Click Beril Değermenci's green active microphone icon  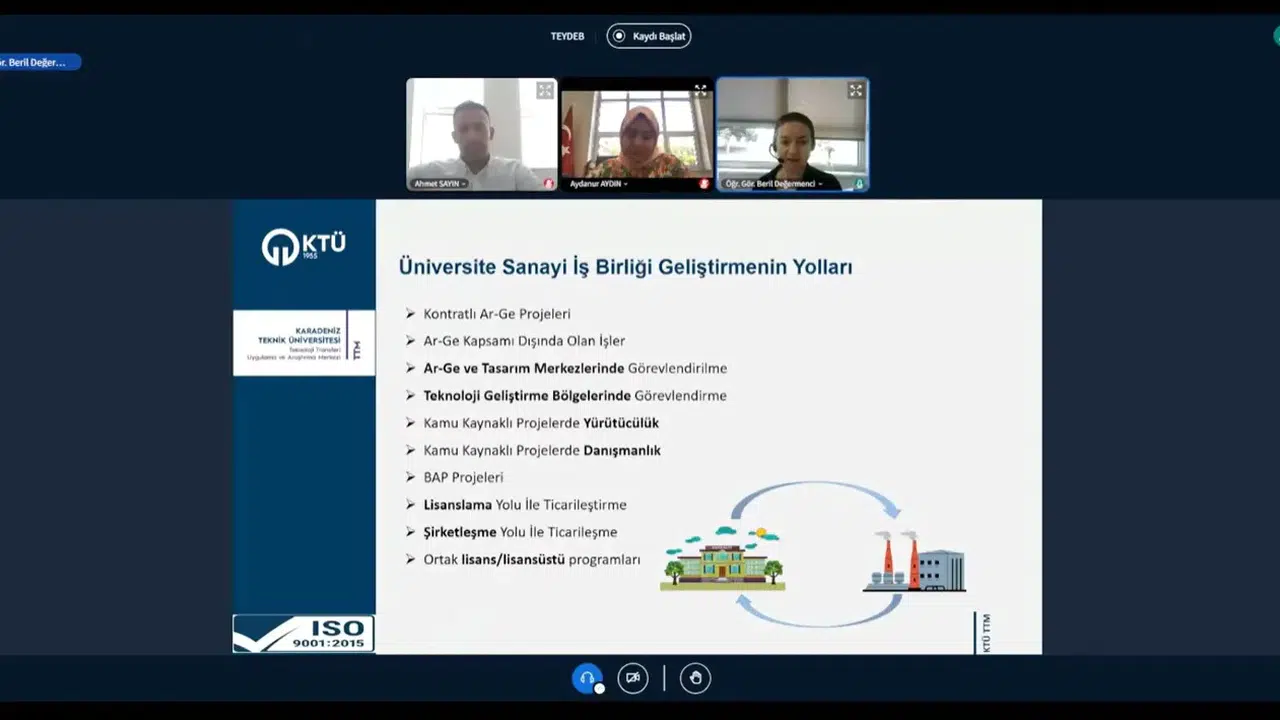point(859,184)
